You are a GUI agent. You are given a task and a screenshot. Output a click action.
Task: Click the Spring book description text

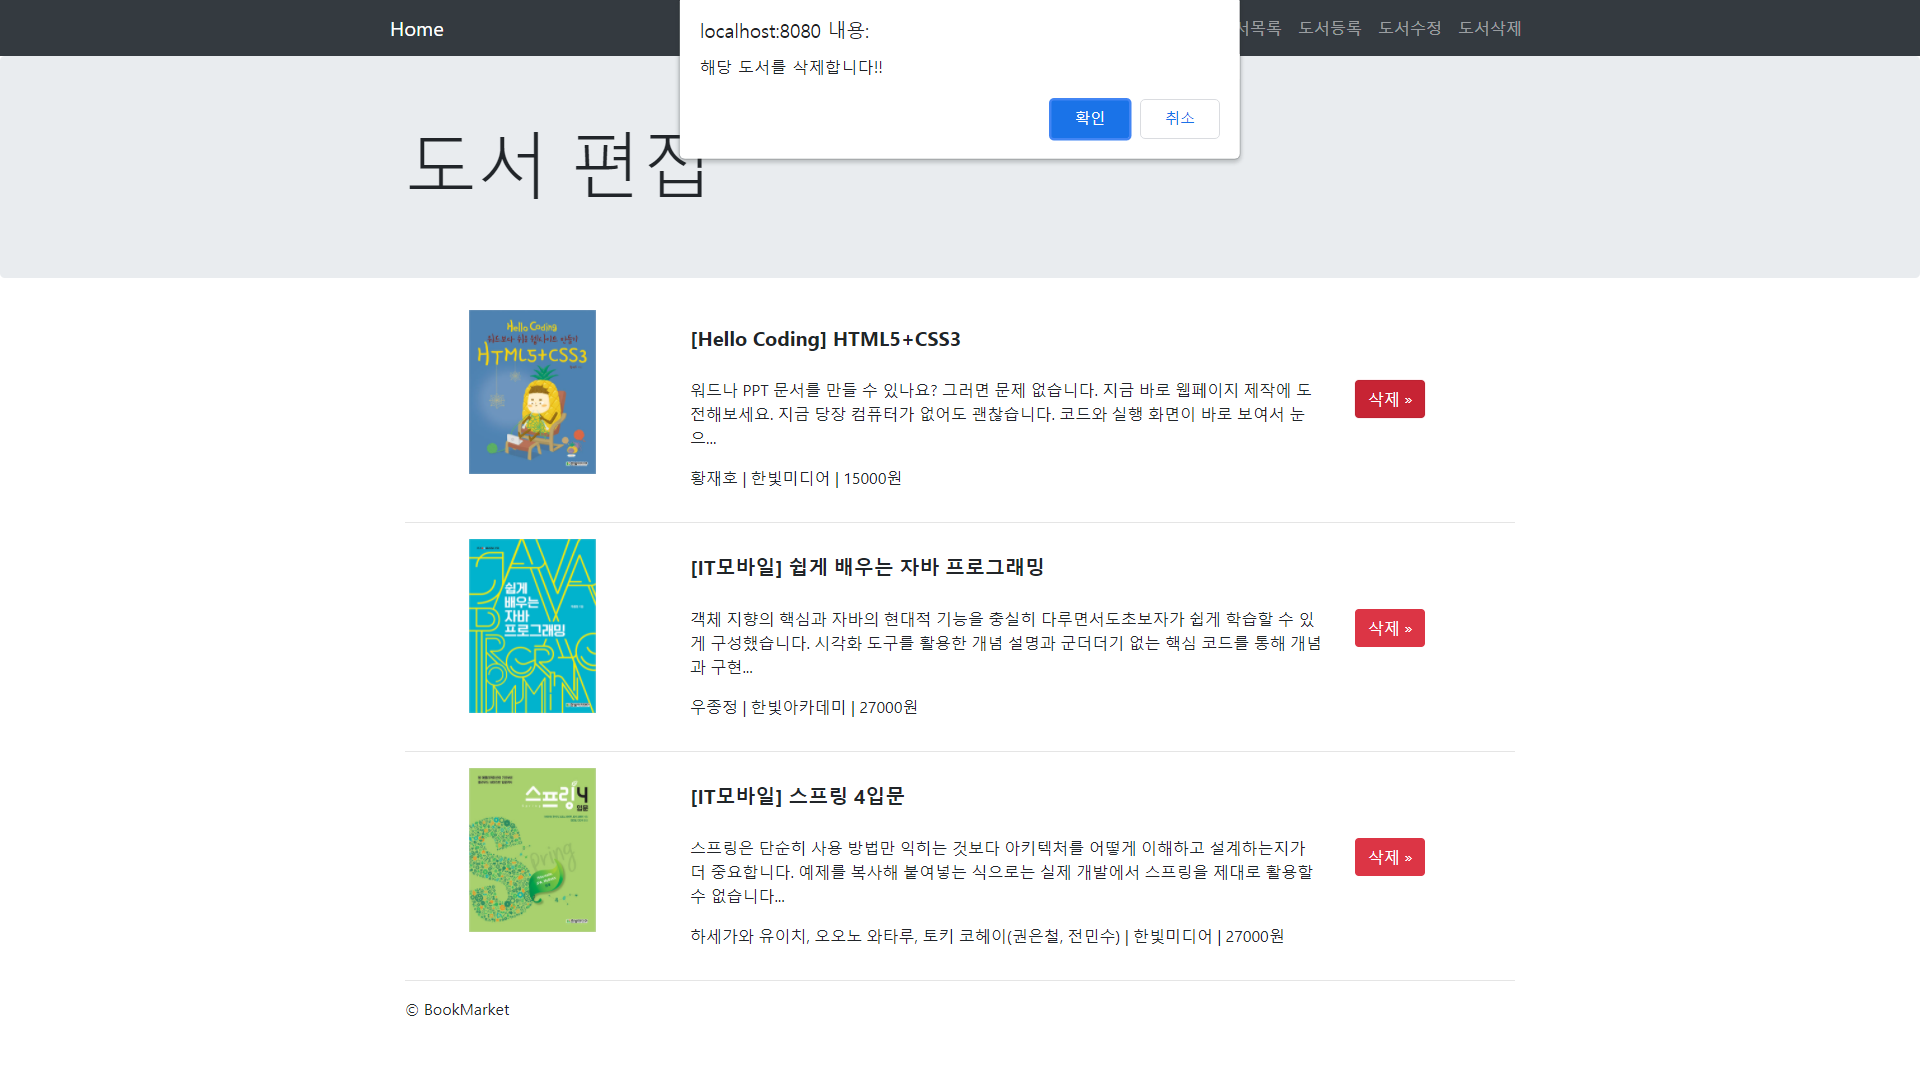(1000, 872)
